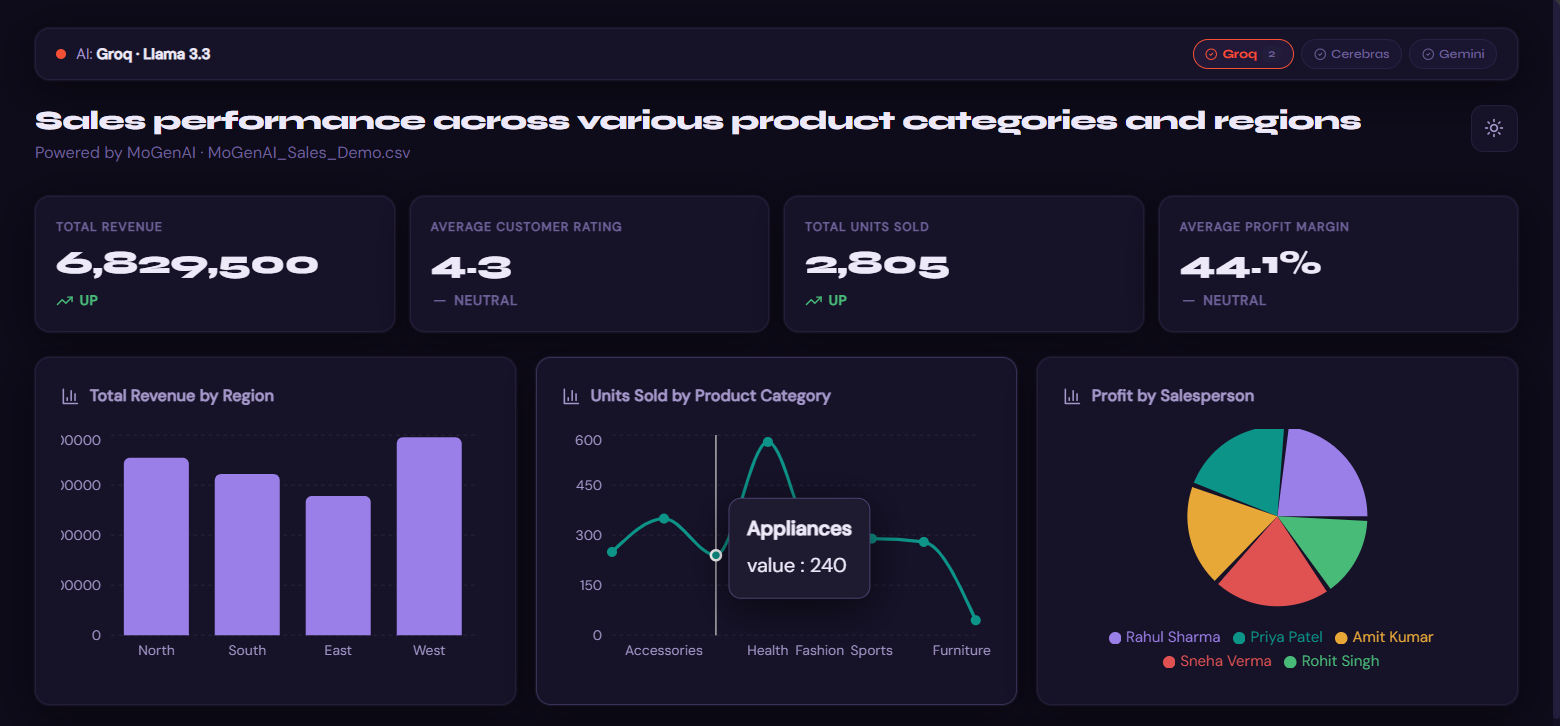The width and height of the screenshot is (1560, 726).
Task: Switch to Gemini AI provider
Action: [1453, 54]
